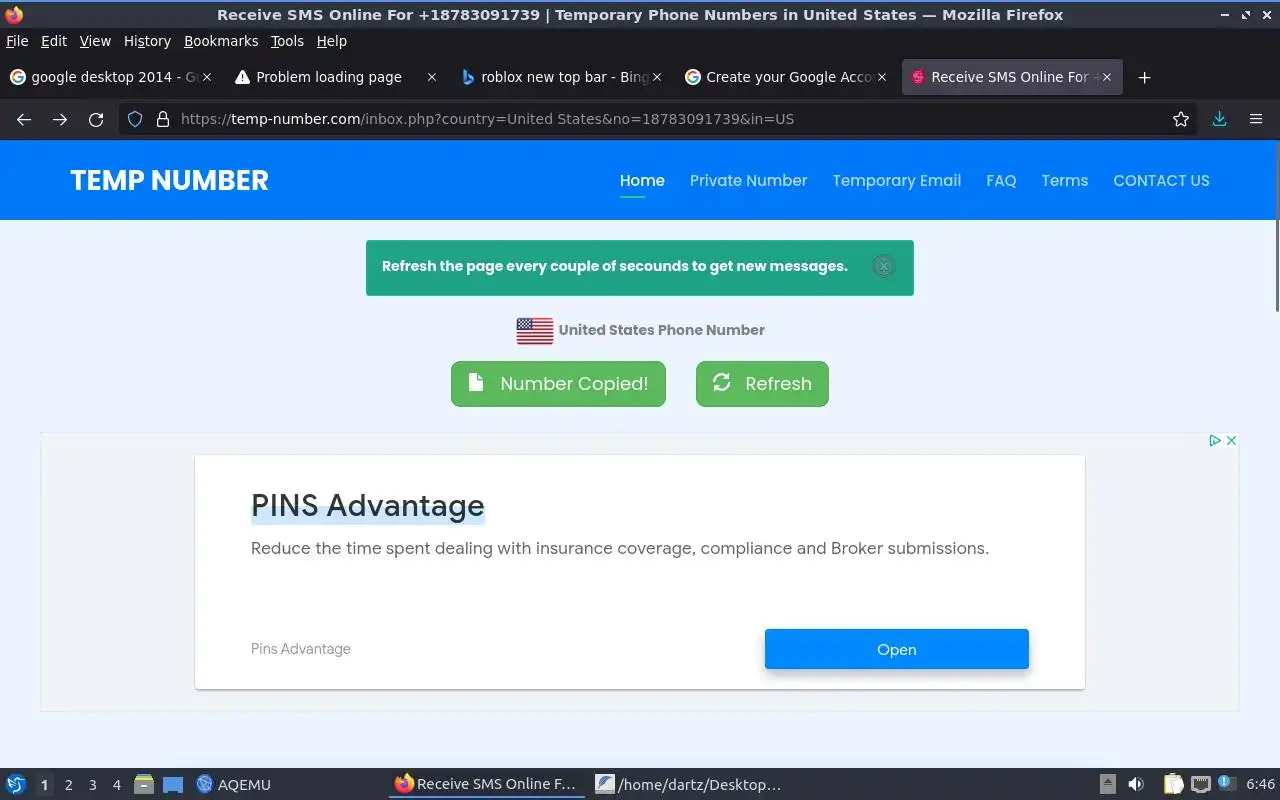Launch AQEMU from the taskbar
The height and width of the screenshot is (800, 1280).
click(x=233, y=785)
